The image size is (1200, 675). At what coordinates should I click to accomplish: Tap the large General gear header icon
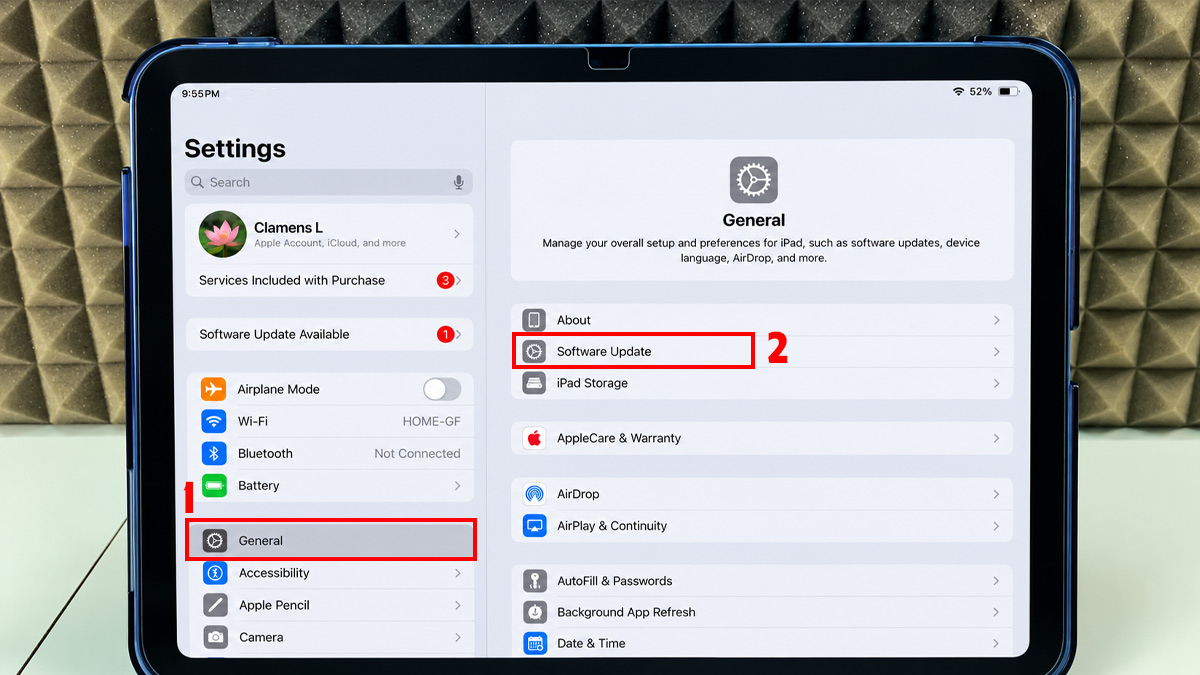tap(753, 180)
